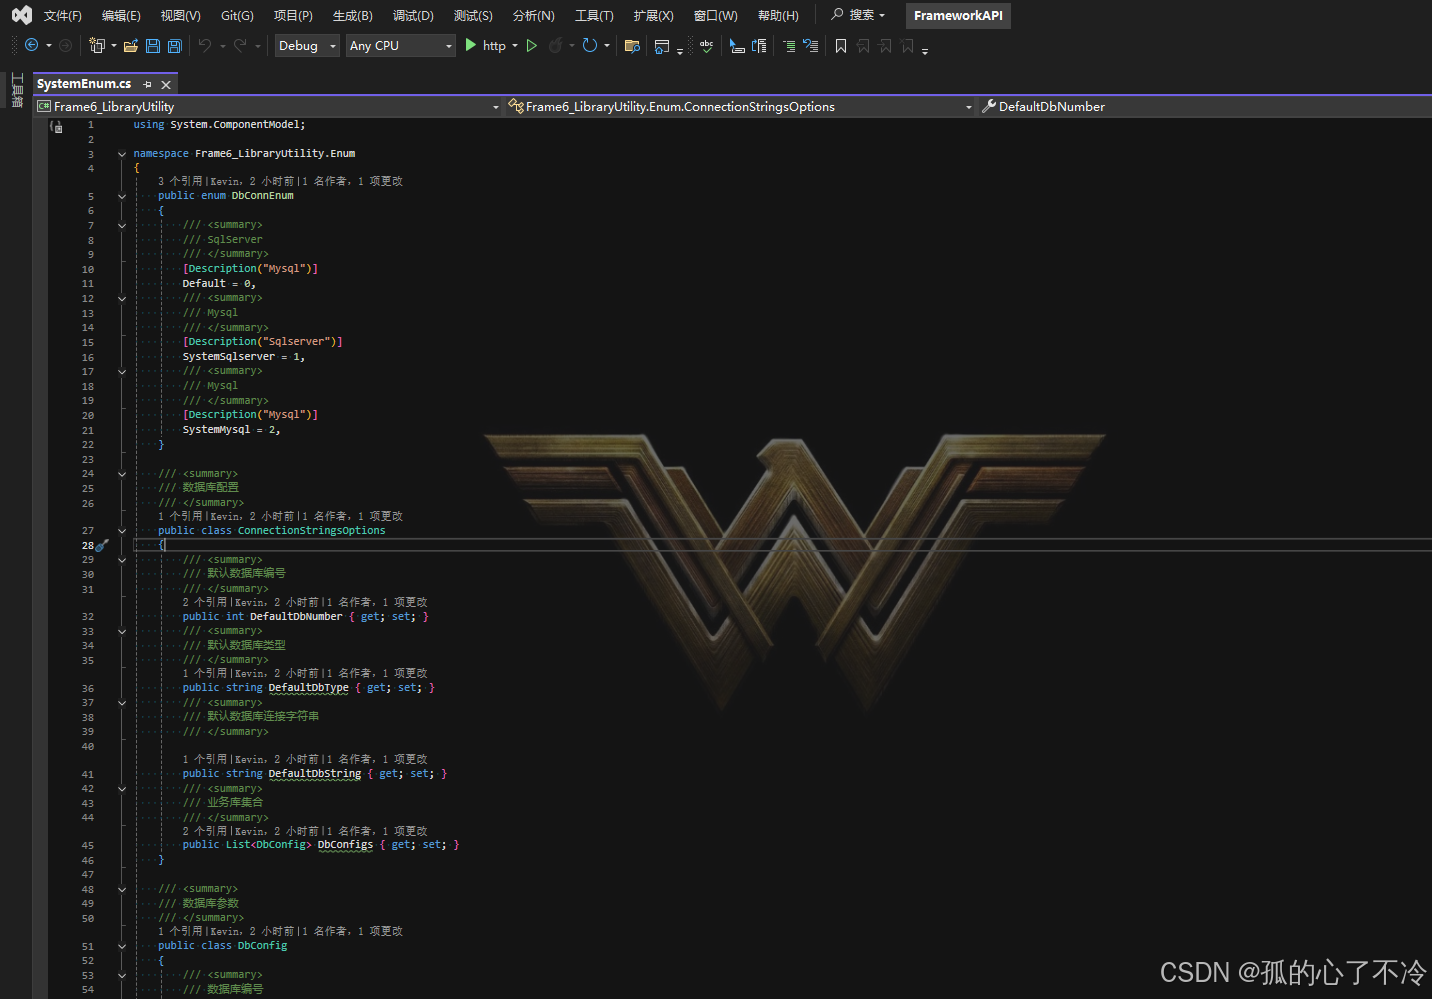Viewport: 1432px width, 999px height.
Task: Click the Find in Files folder-search icon
Action: tap(632, 45)
